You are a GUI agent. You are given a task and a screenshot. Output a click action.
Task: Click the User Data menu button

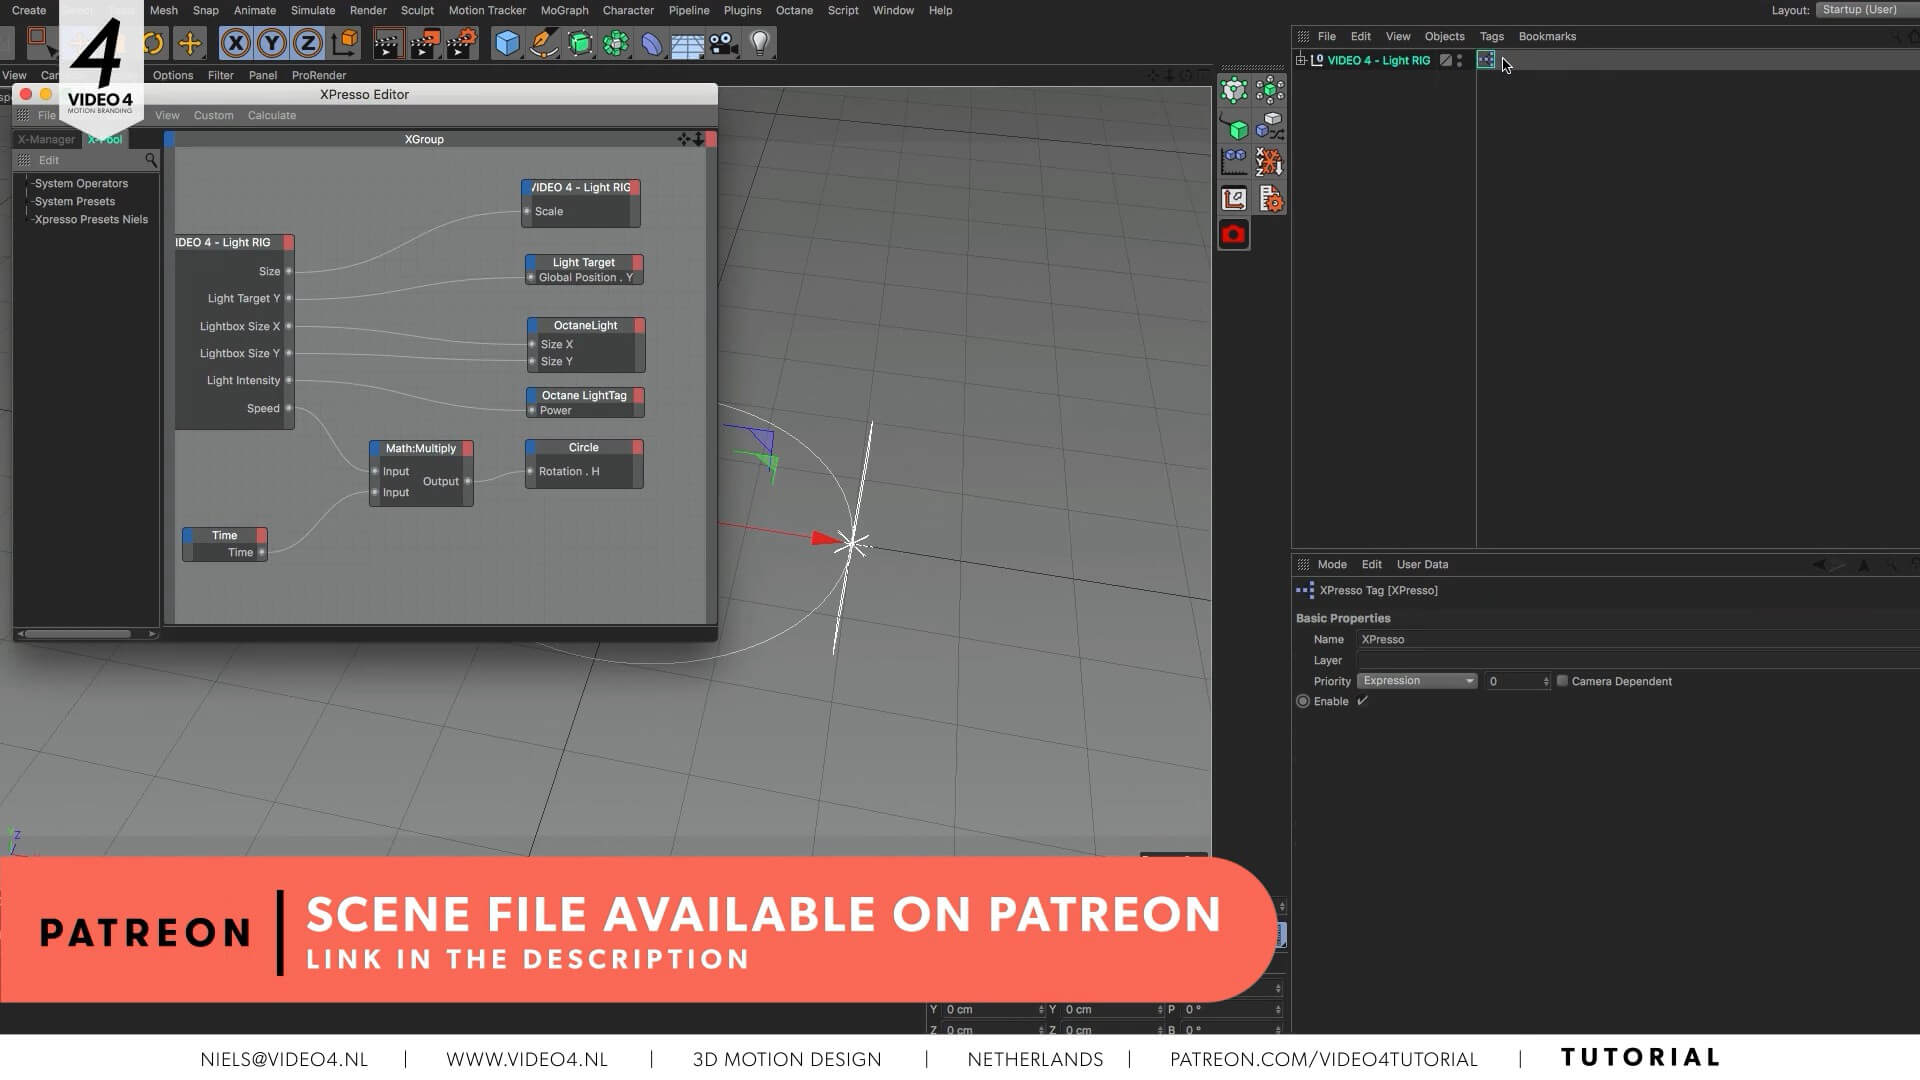1421,564
